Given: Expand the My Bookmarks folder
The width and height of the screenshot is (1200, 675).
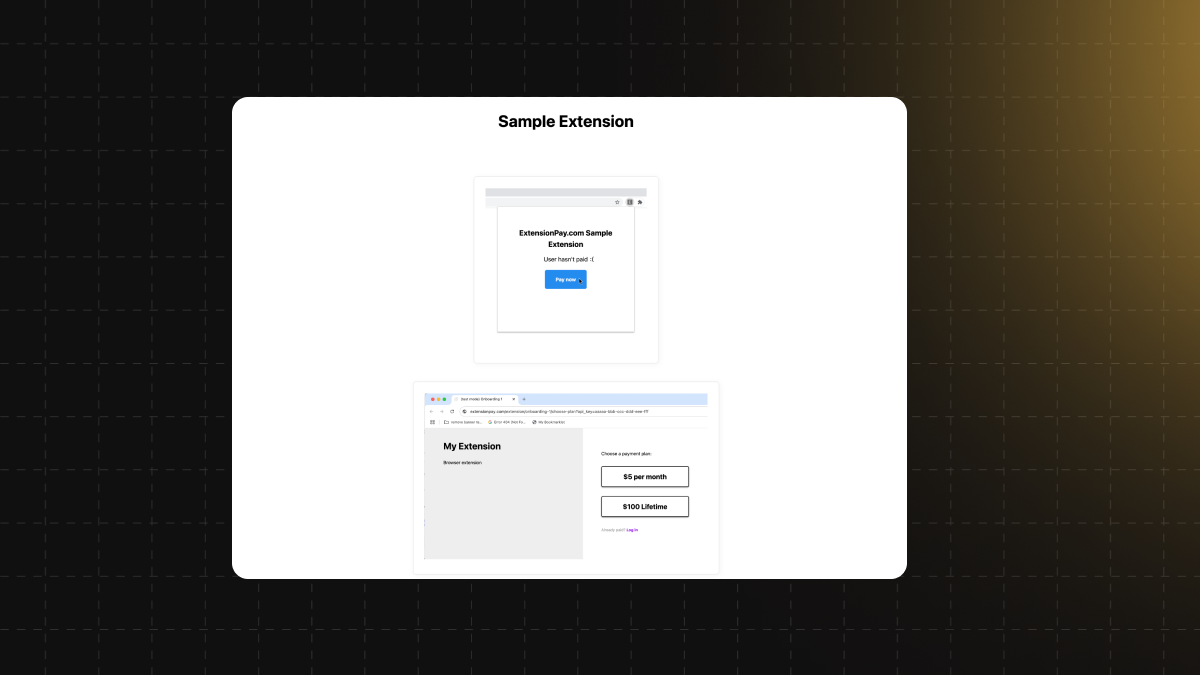Looking at the screenshot, I should [x=545, y=421].
